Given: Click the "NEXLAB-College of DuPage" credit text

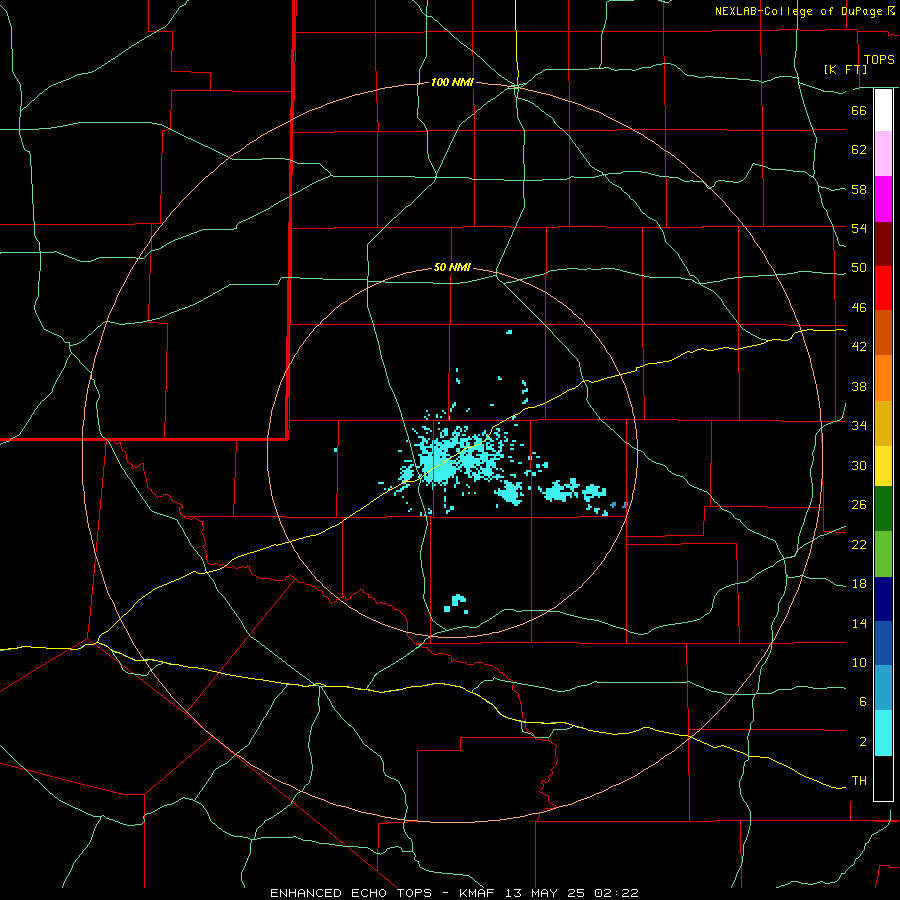Looking at the screenshot, I should point(798,11).
